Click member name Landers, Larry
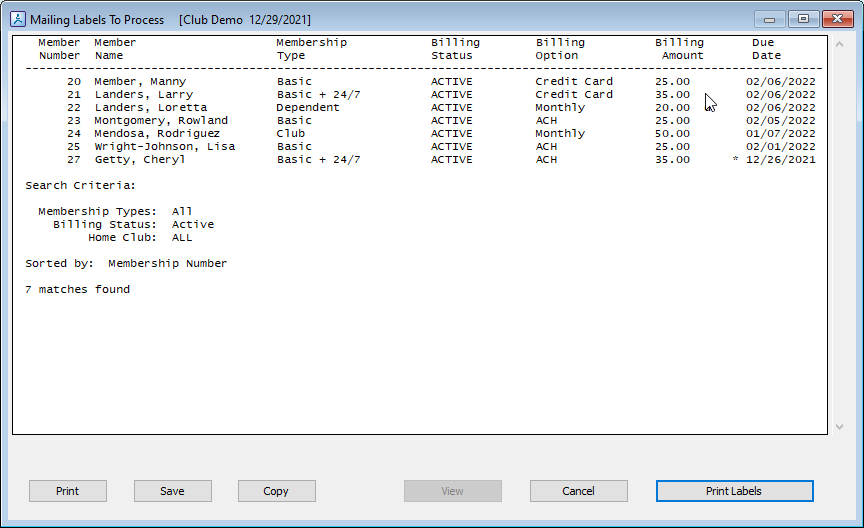Viewport: 864px width, 528px height. tap(143, 95)
